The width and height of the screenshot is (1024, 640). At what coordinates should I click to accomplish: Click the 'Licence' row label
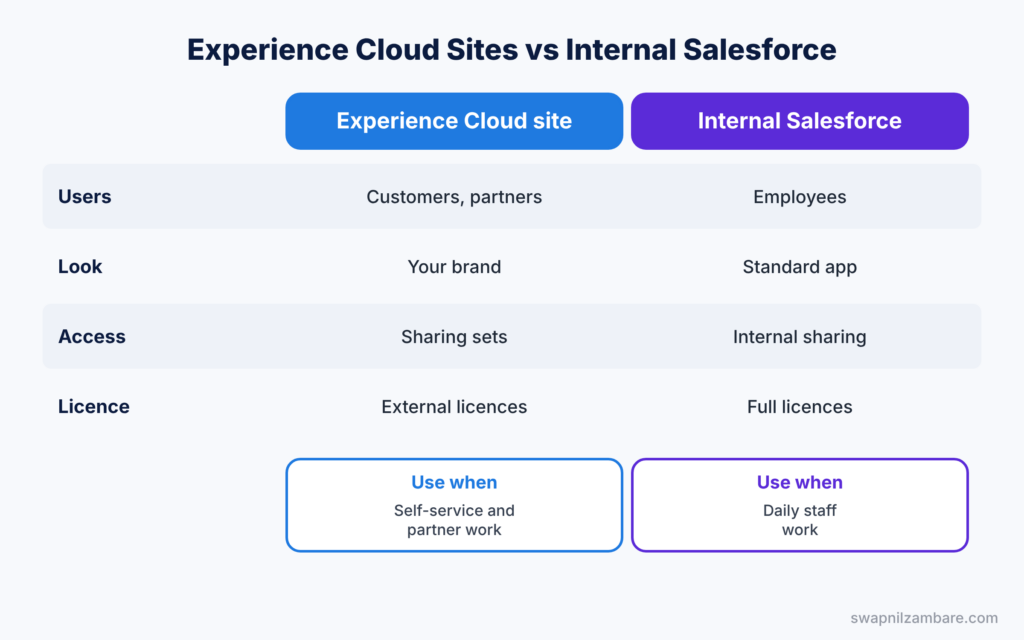click(93, 406)
